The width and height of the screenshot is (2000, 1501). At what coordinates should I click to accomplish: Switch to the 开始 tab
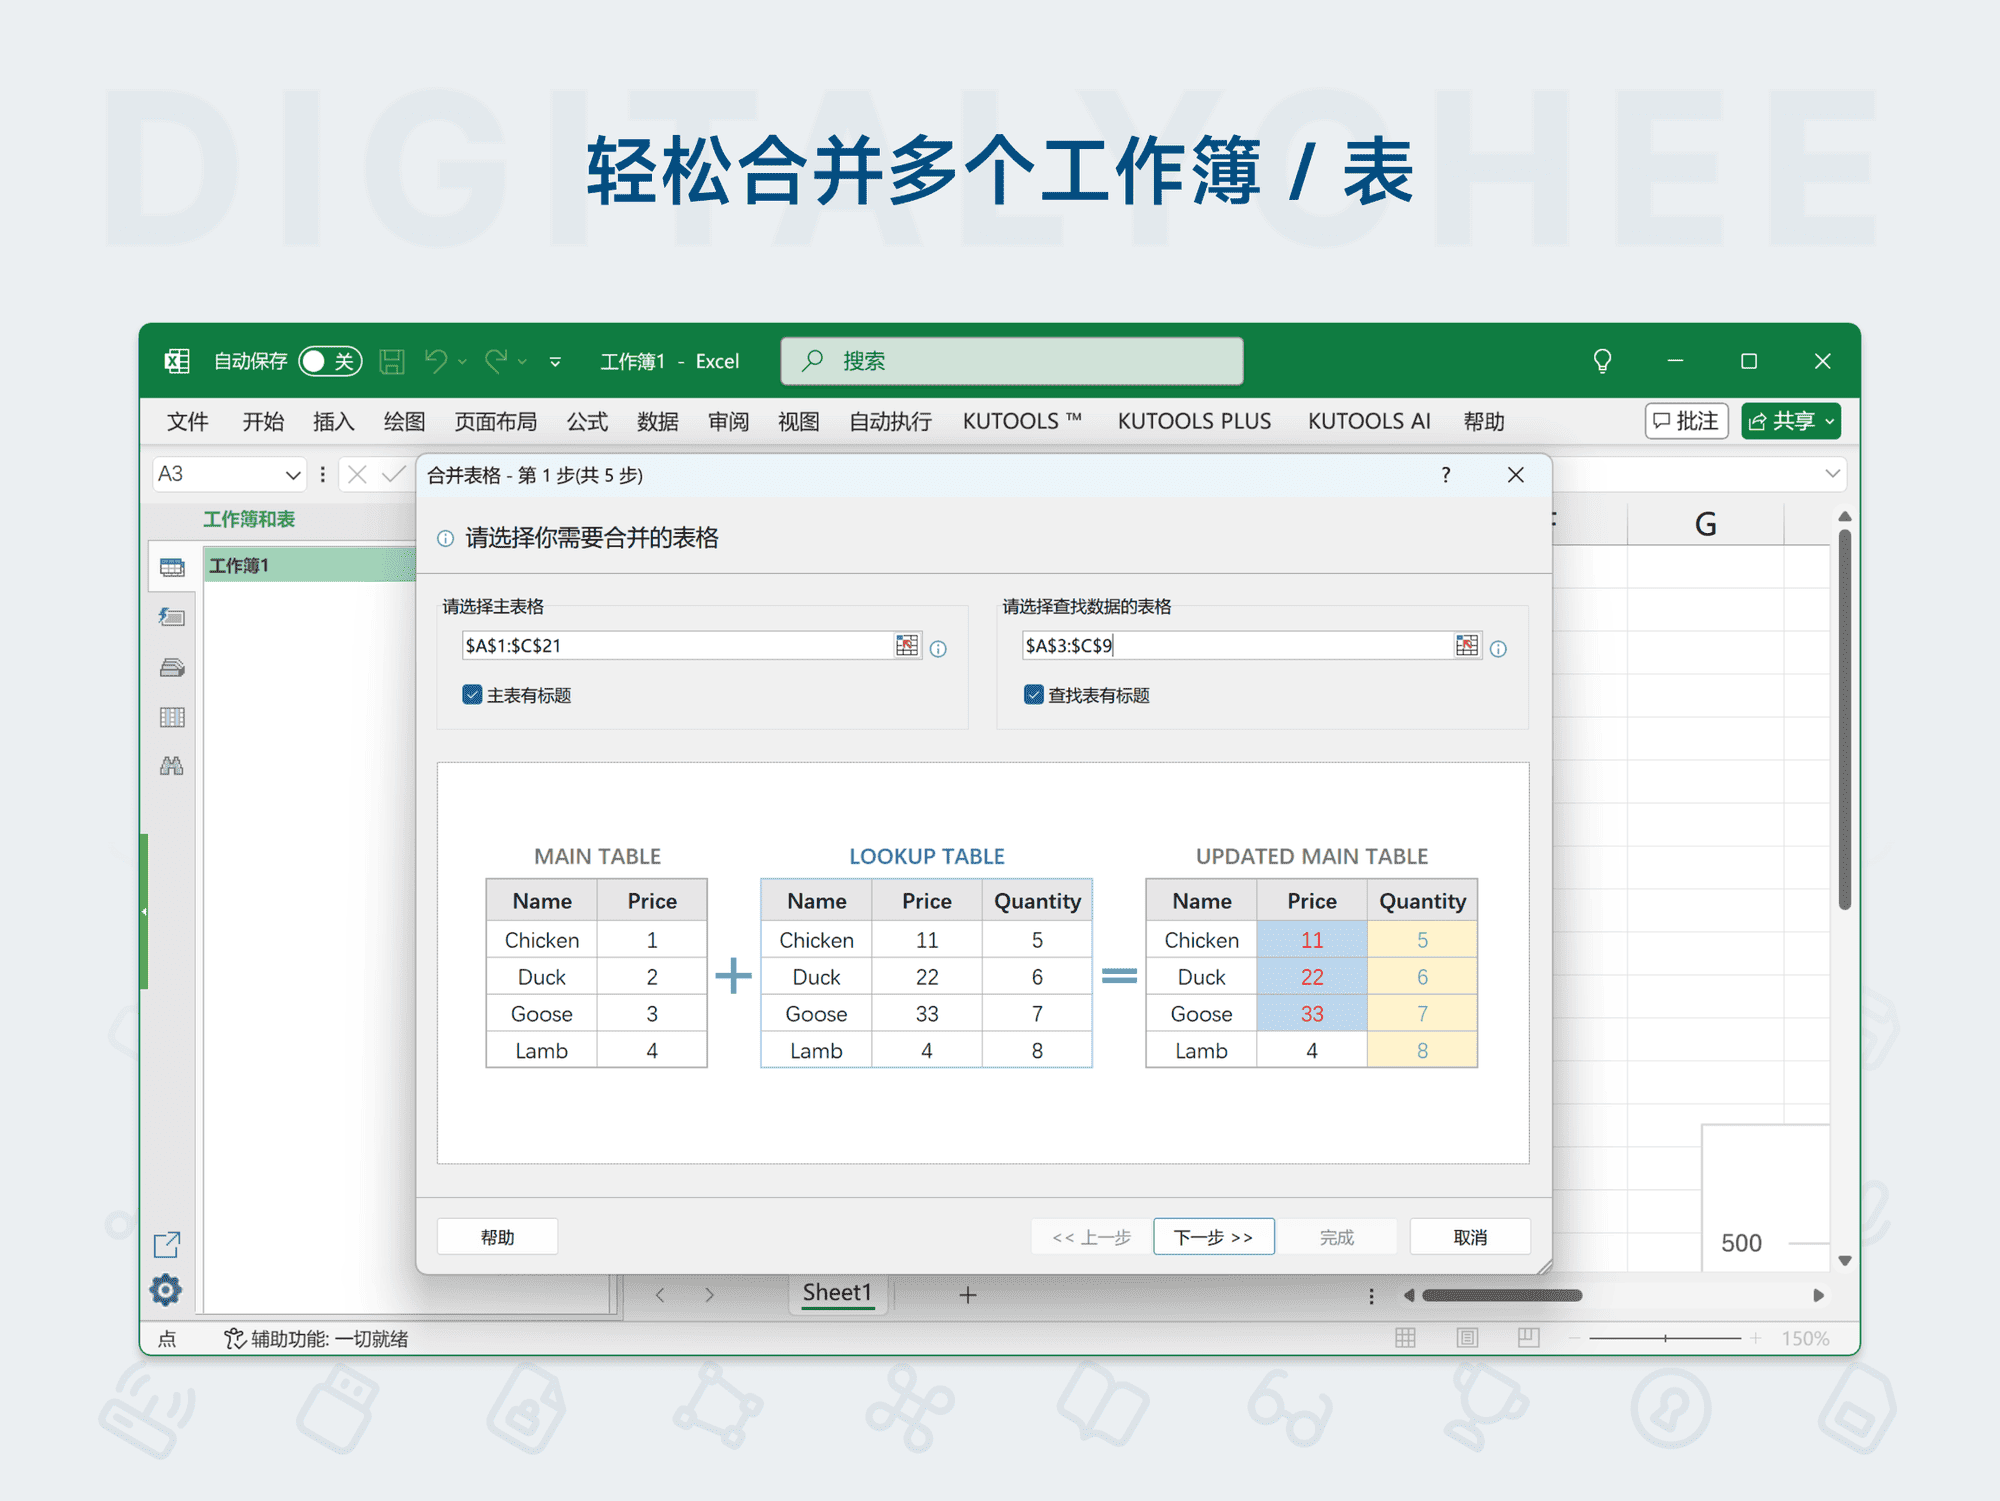tap(263, 422)
